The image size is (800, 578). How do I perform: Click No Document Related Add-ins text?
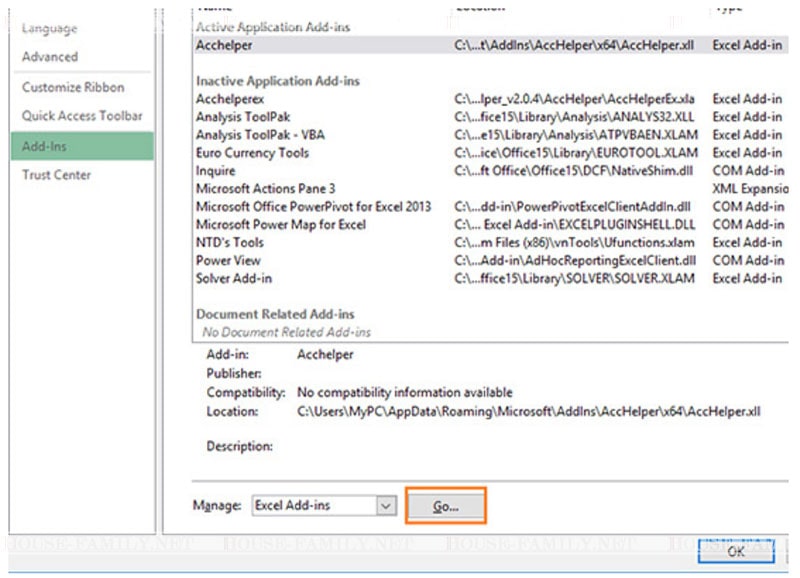pyautogui.click(x=286, y=332)
